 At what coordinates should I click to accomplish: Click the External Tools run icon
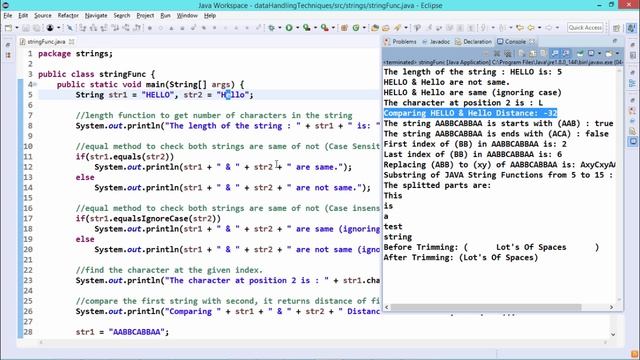click(324, 28)
